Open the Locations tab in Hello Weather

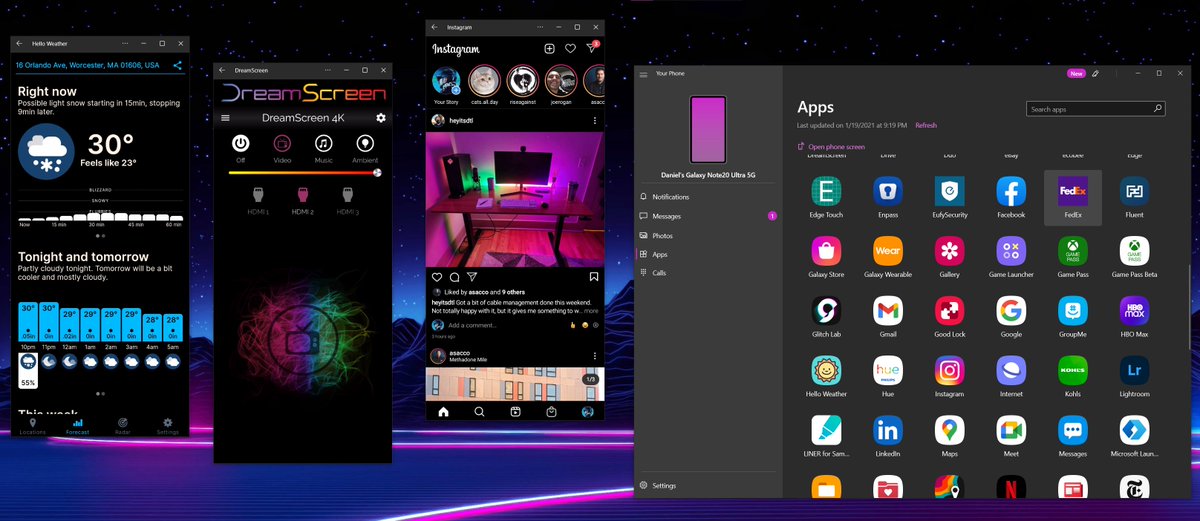[33, 426]
